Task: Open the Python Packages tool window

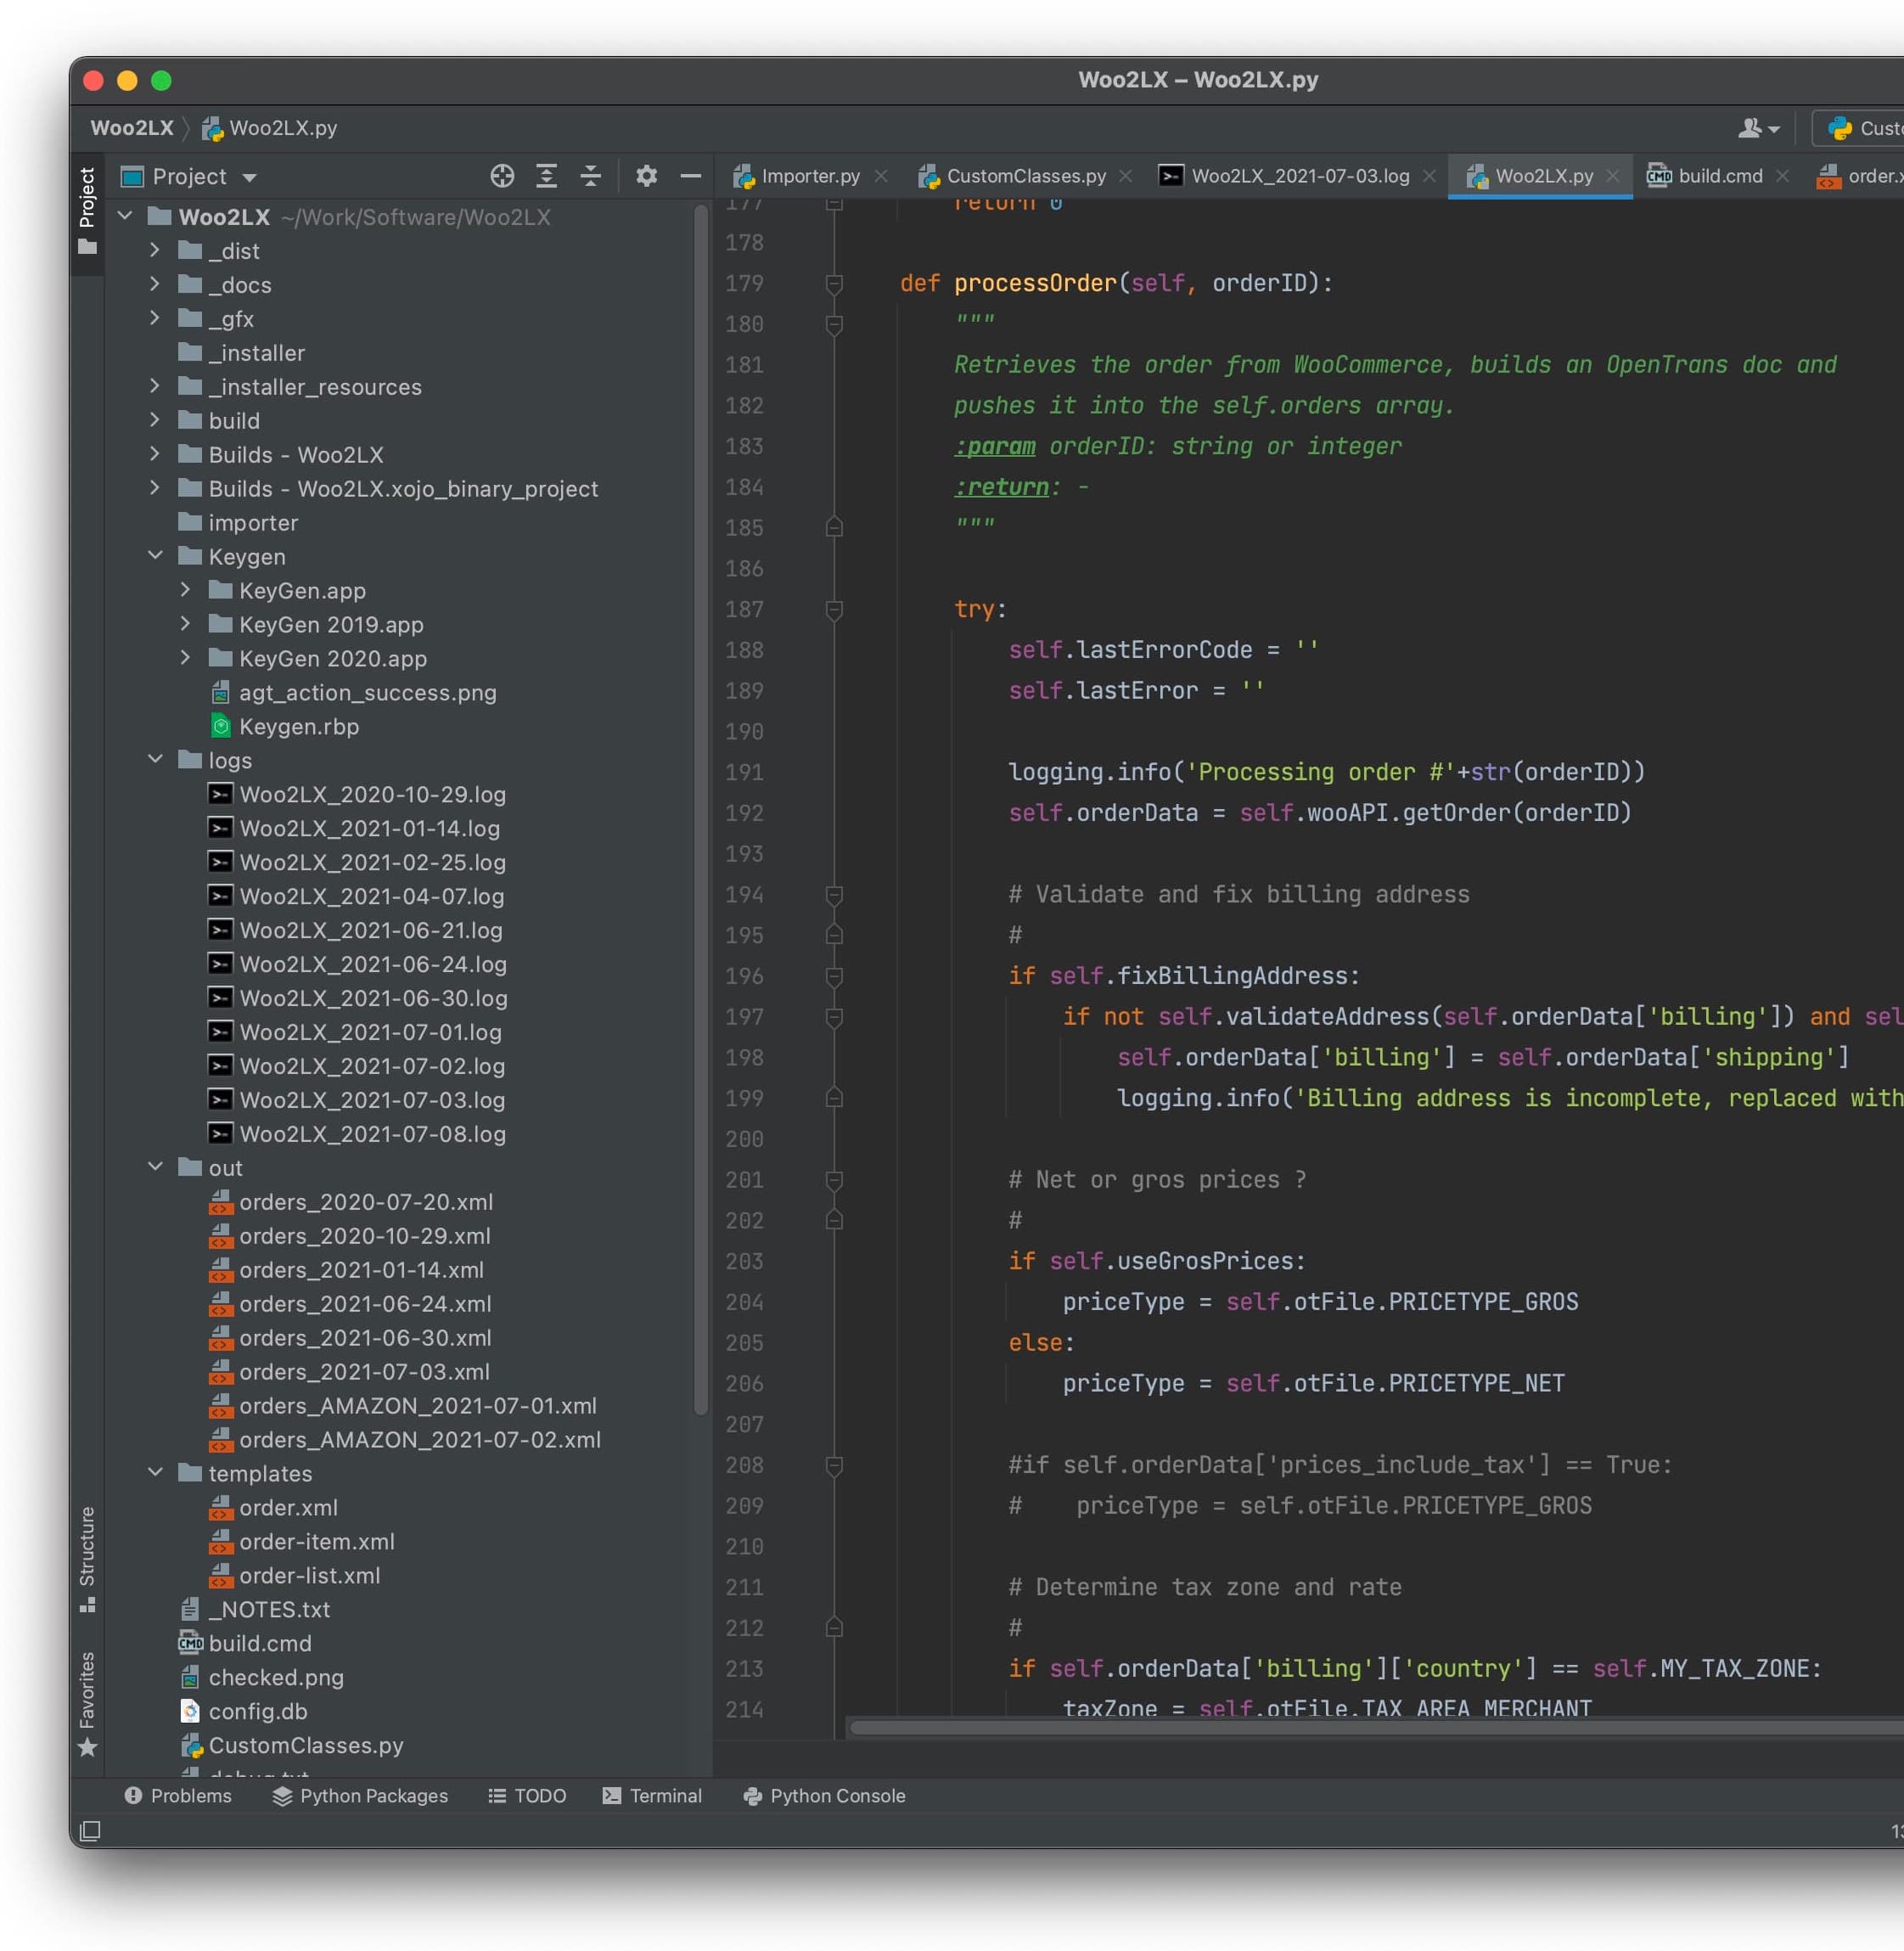Action: click(x=360, y=1796)
